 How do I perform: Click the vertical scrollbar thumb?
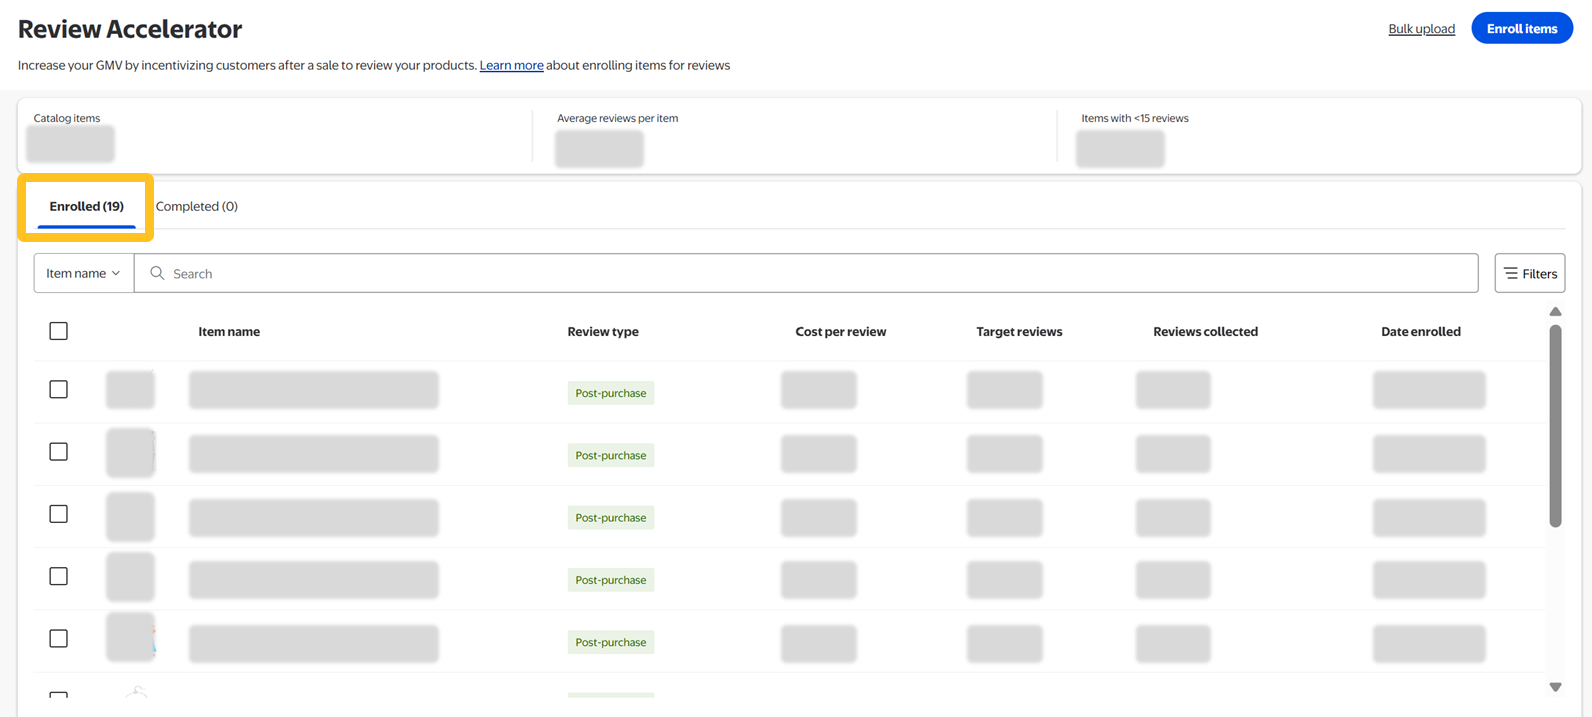tap(1555, 425)
